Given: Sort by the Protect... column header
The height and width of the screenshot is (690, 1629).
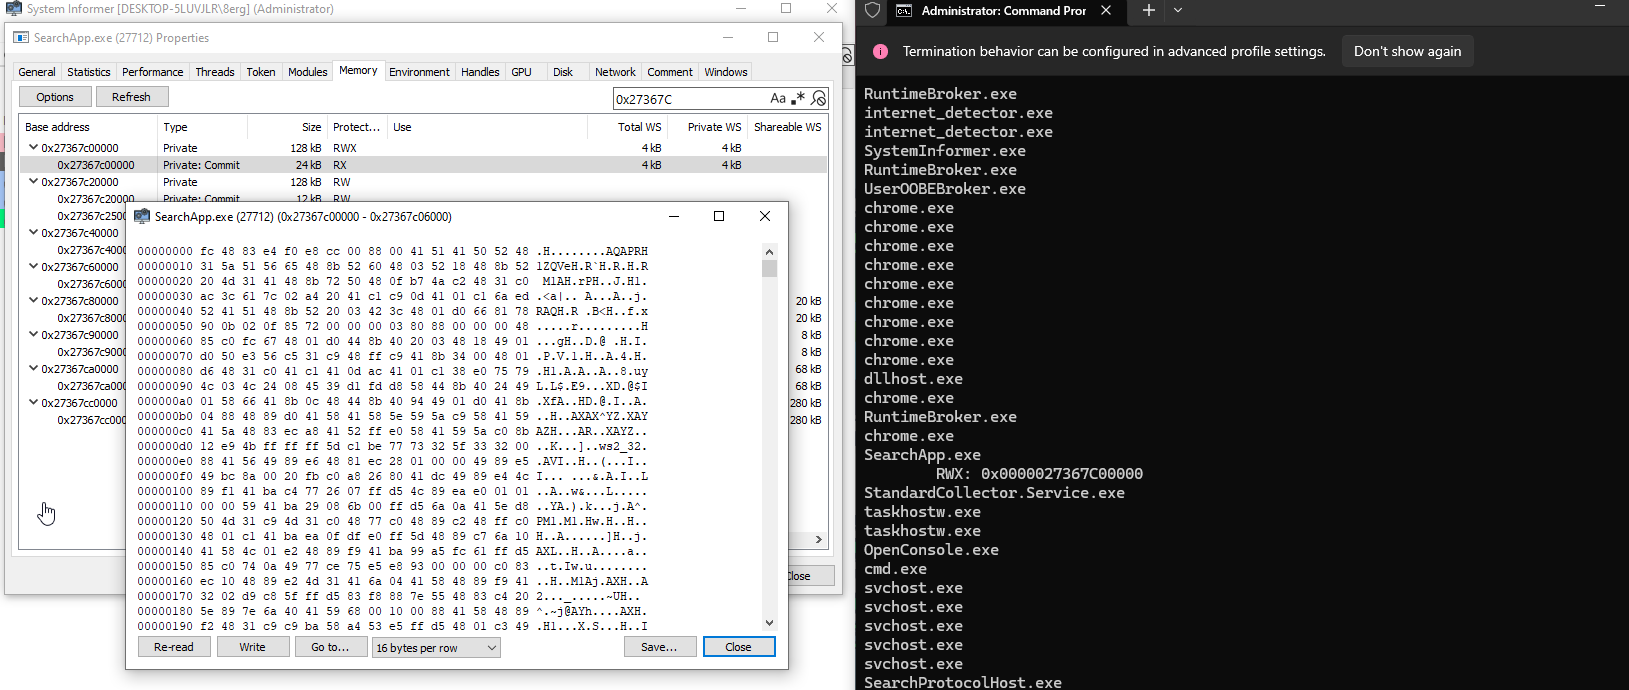Looking at the screenshot, I should pyautogui.click(x=358, y=127).
